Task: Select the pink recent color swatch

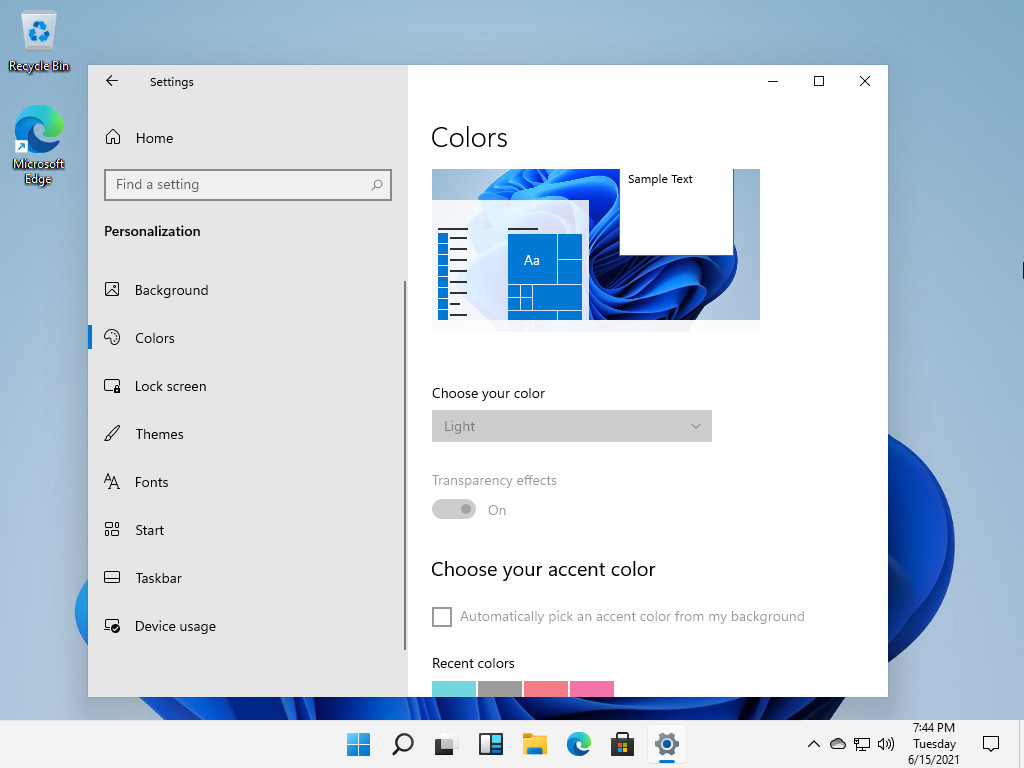Action: pos(591,689)
